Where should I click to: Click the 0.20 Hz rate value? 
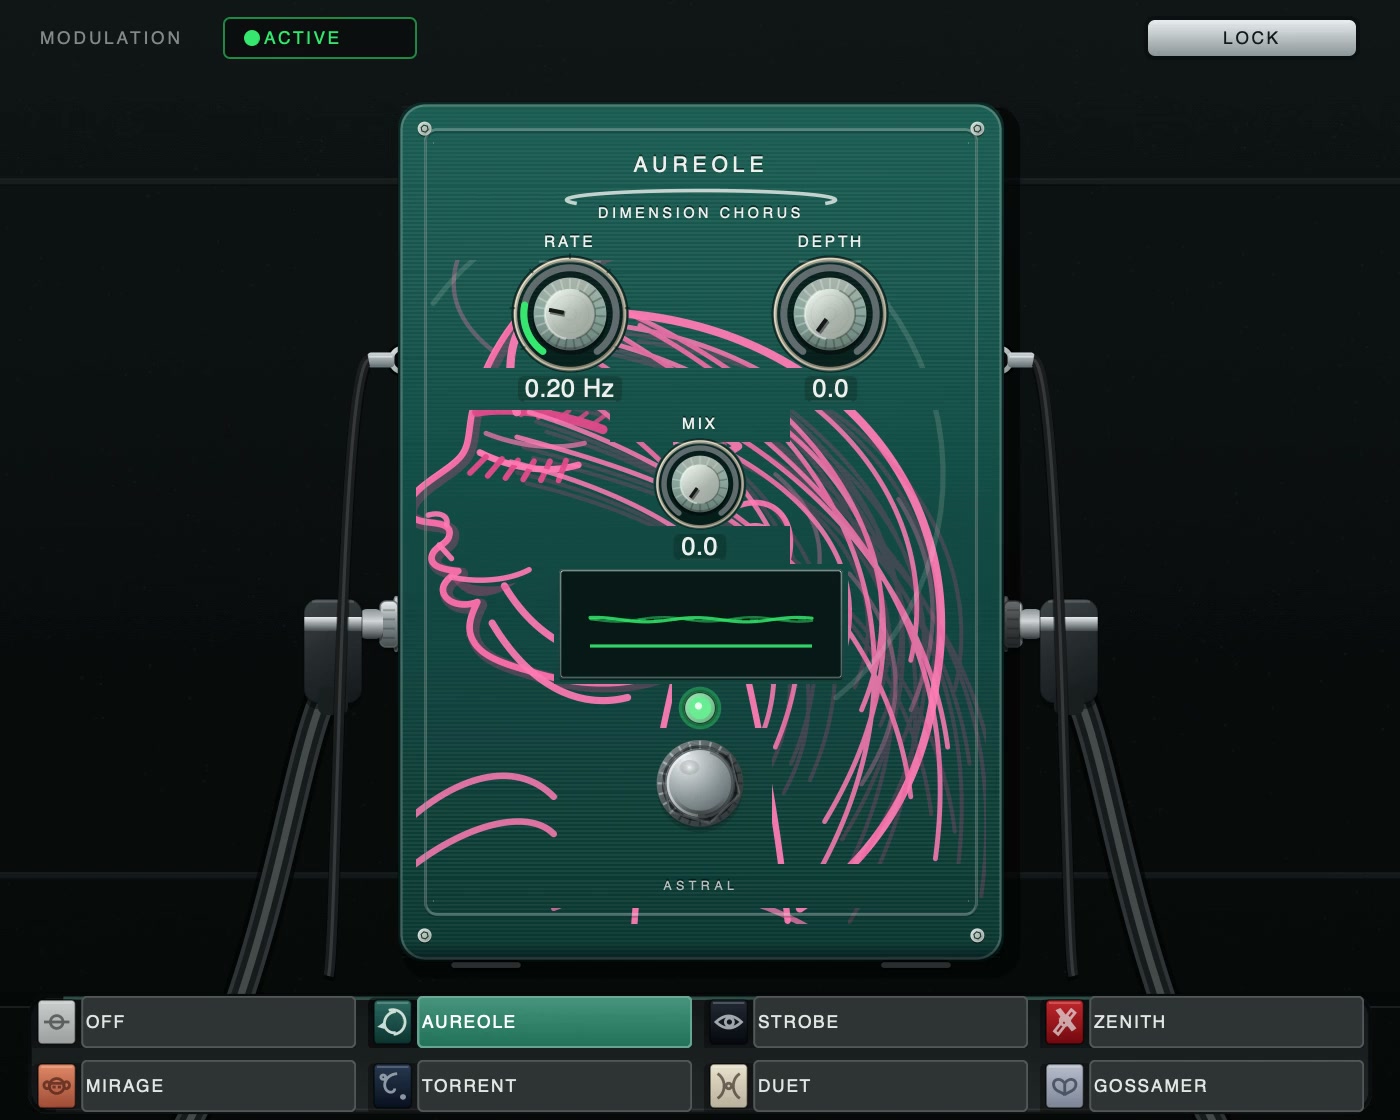click(569, 389)
